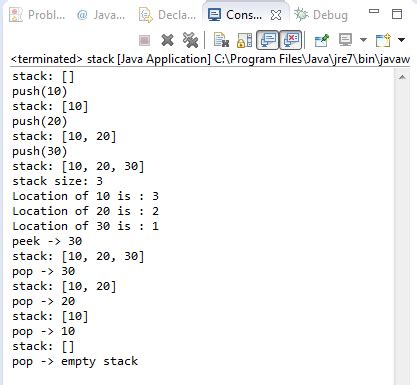Image resolution: width=417 pixels, height=385 pixels.
Task: Click 'Location of 20 is : 2' line
Action: [x=86, y=211]
